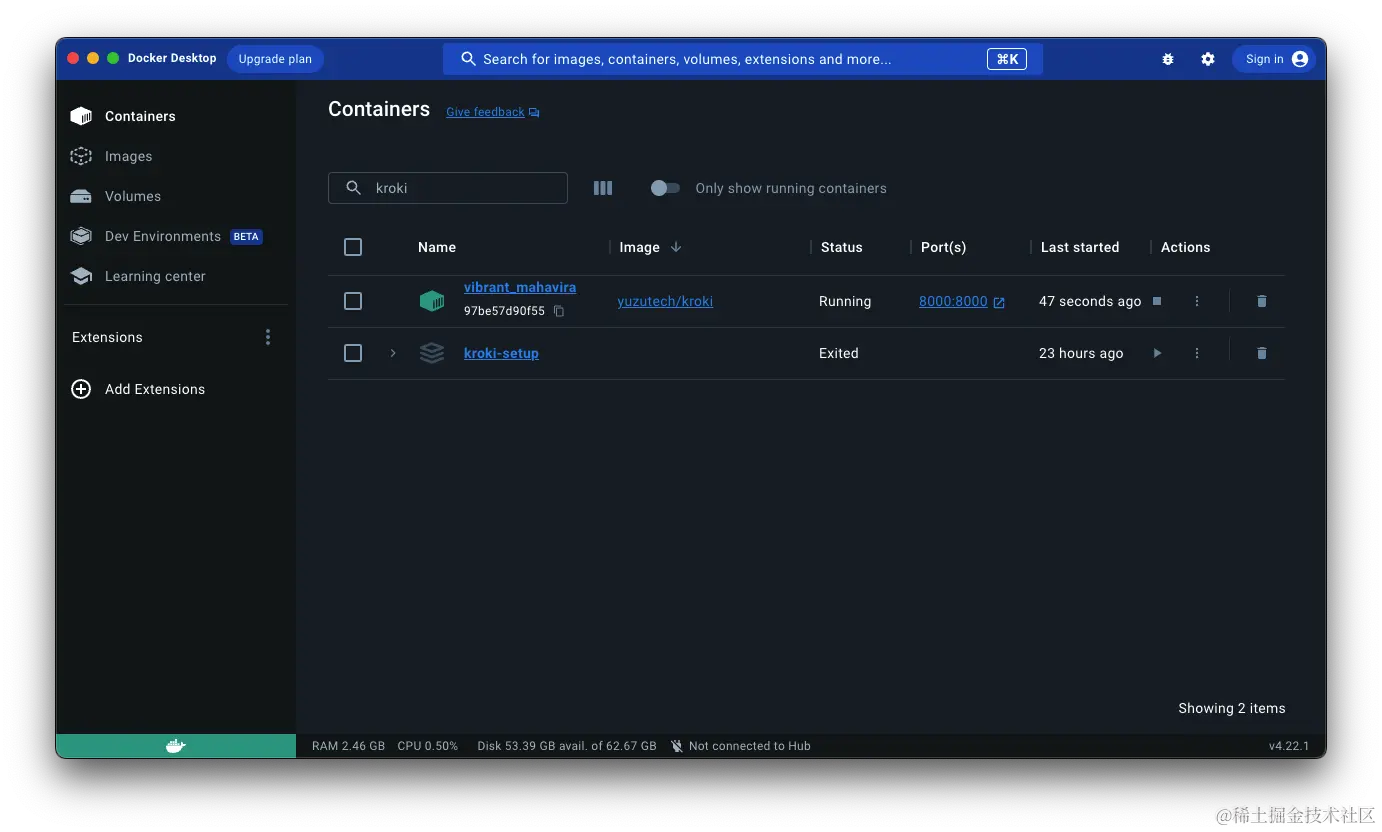
Task: Open more actions for kroki-setup
Action: pos(1197,353)
